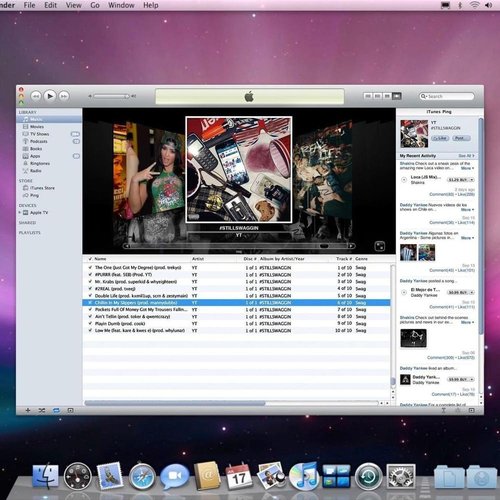Uncheck the #PURRR track checkbox
Image resolution: width=500 pixels, height=500 pixels.
coord(90,275)
